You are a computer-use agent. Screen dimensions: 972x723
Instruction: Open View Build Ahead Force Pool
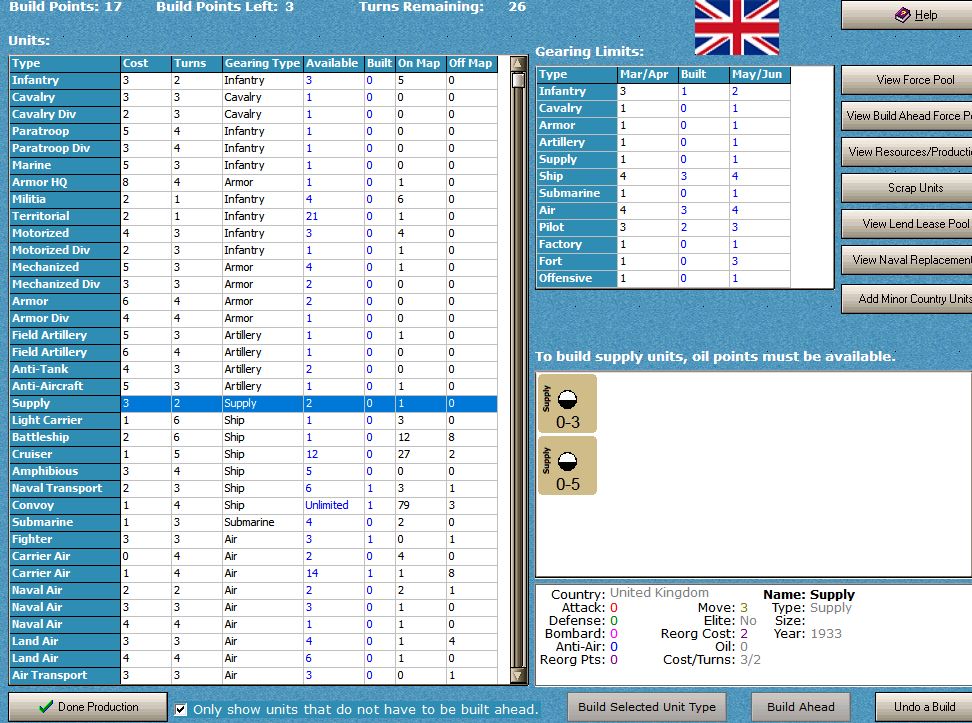pos(907,116)
